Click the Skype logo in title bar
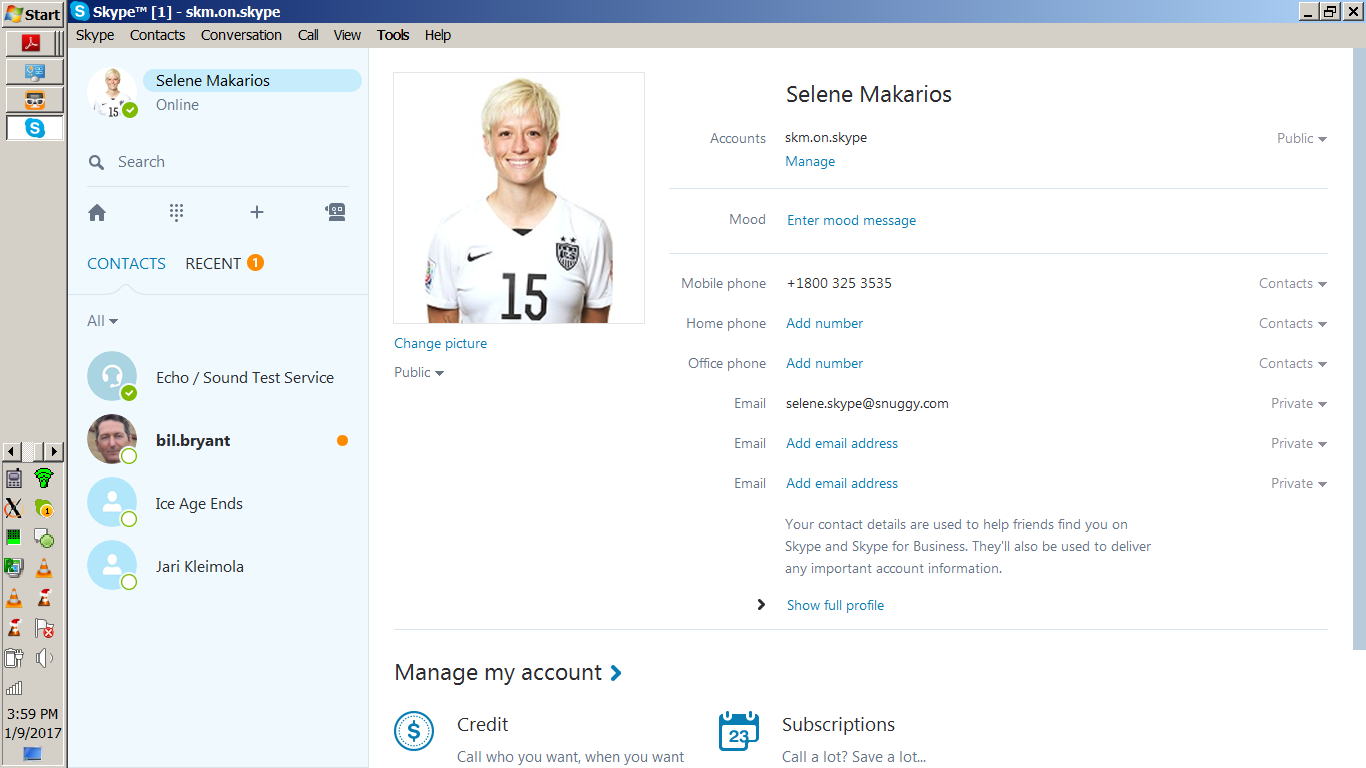This screenshot has height=768, width=1366. click(x=80, y=12)
